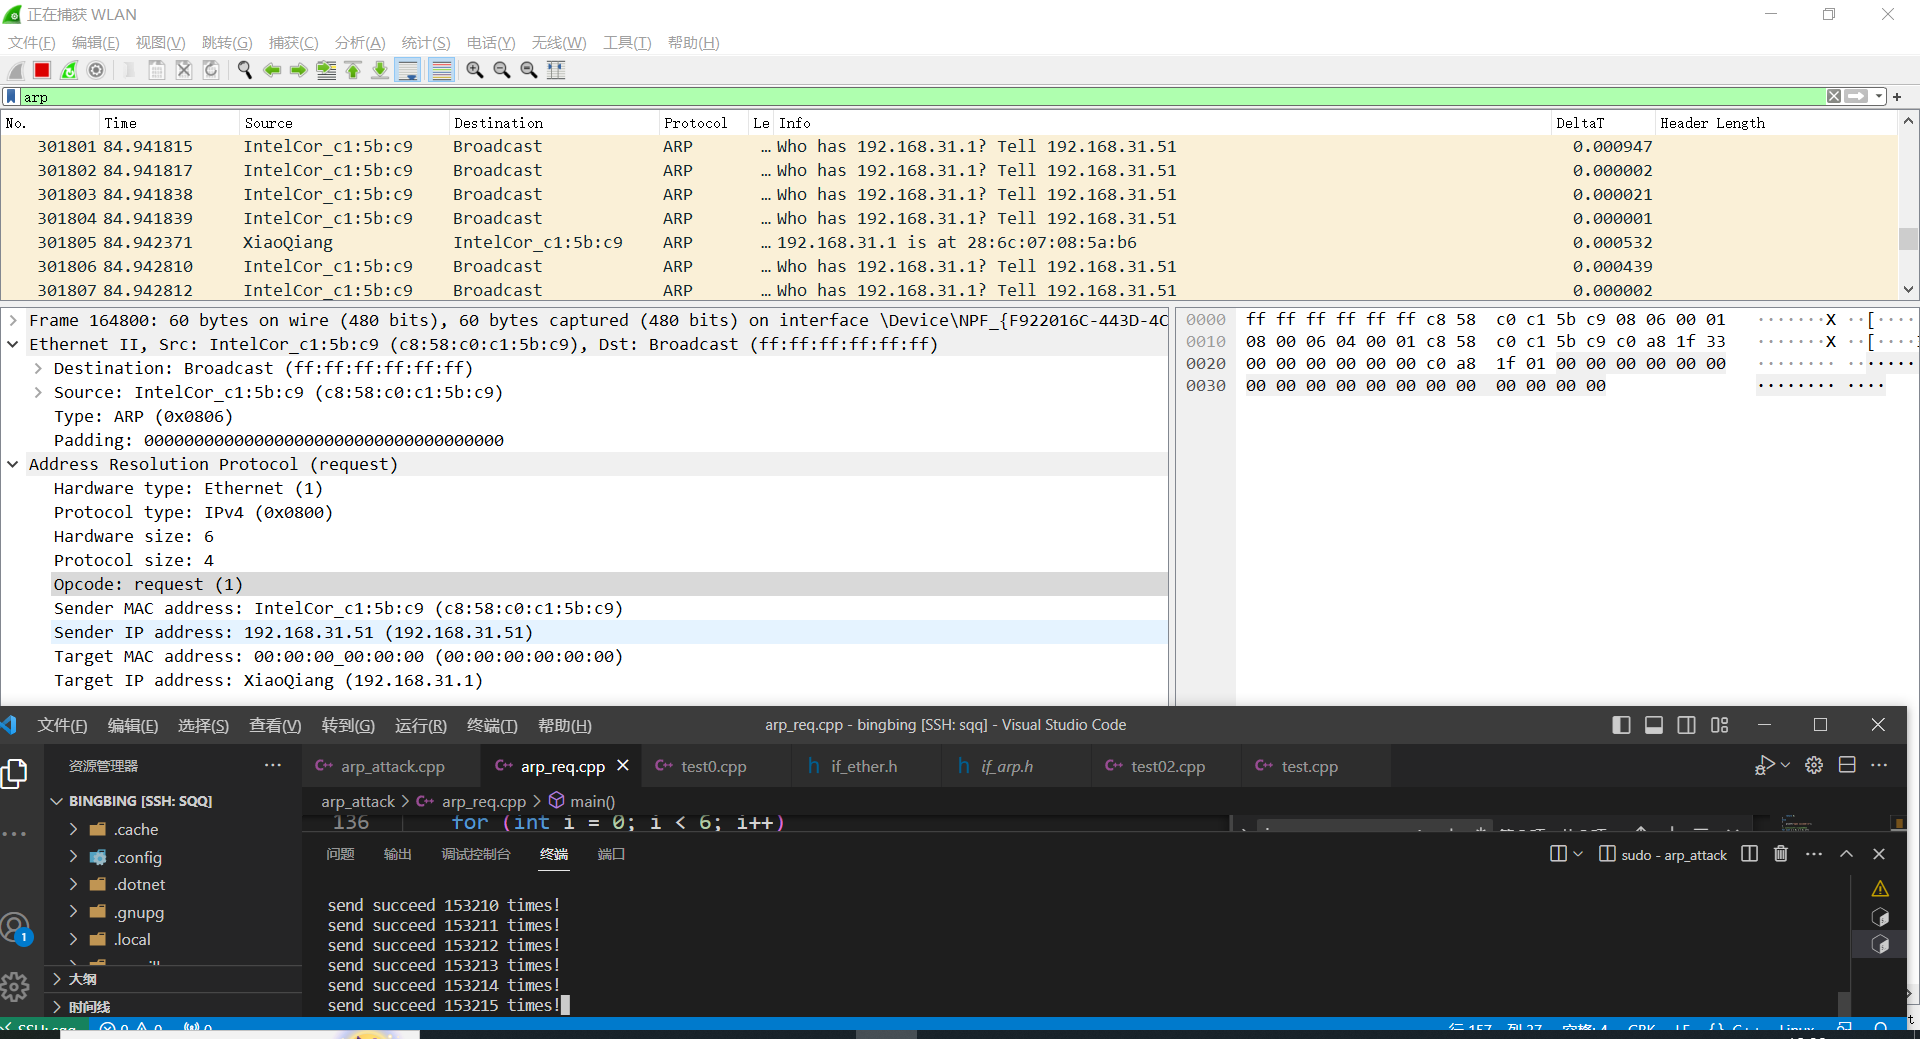Jump to the last packet

[x=380, y=70]
